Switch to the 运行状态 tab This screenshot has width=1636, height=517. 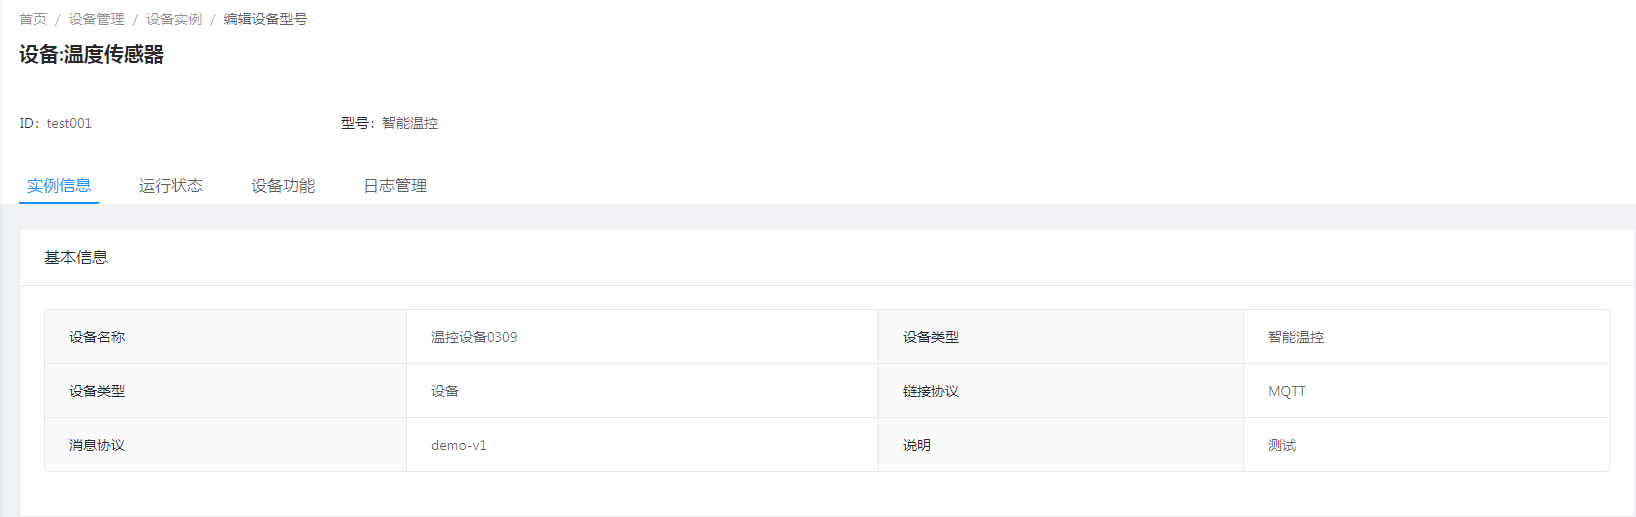pos(171,186)
